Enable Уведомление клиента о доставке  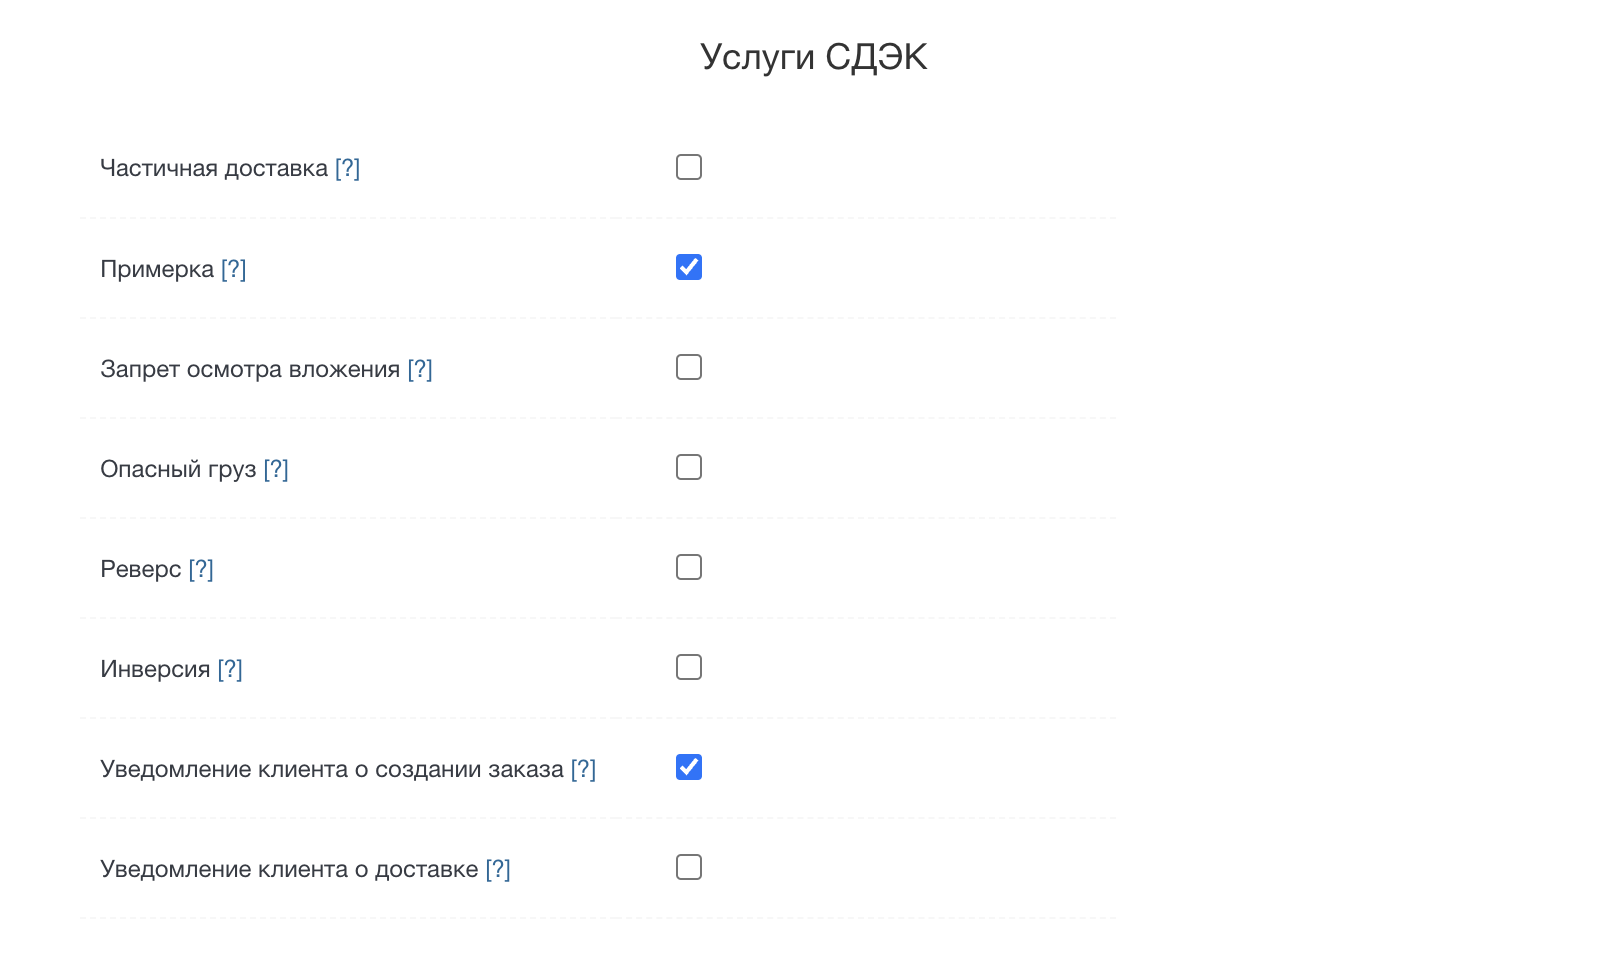tap(688, 868)
